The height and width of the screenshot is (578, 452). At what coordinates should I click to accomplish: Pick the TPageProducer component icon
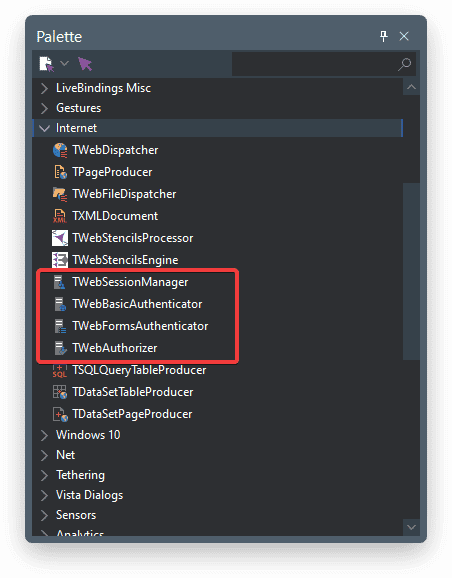[60, 172]
